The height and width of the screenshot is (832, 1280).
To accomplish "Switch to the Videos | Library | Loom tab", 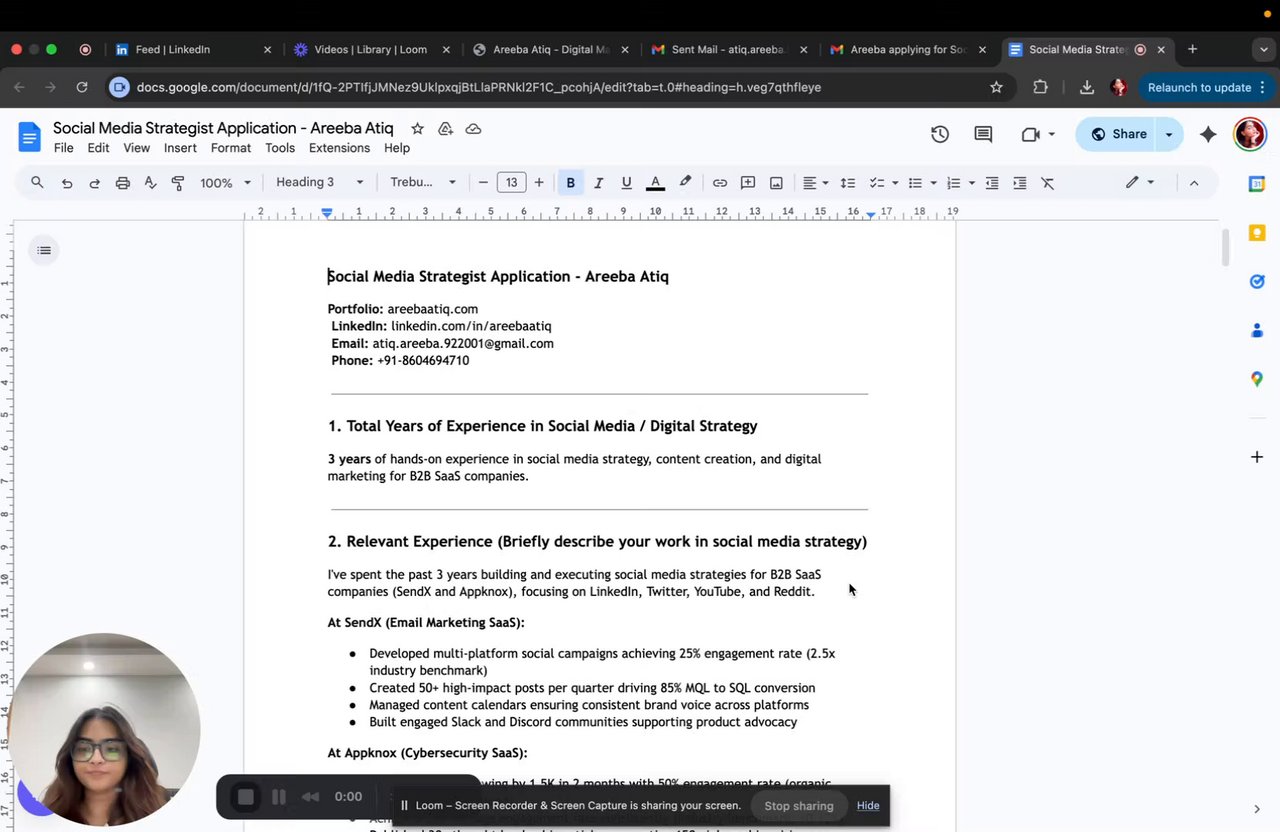I will pyautogui.click(x=372, y=49).
